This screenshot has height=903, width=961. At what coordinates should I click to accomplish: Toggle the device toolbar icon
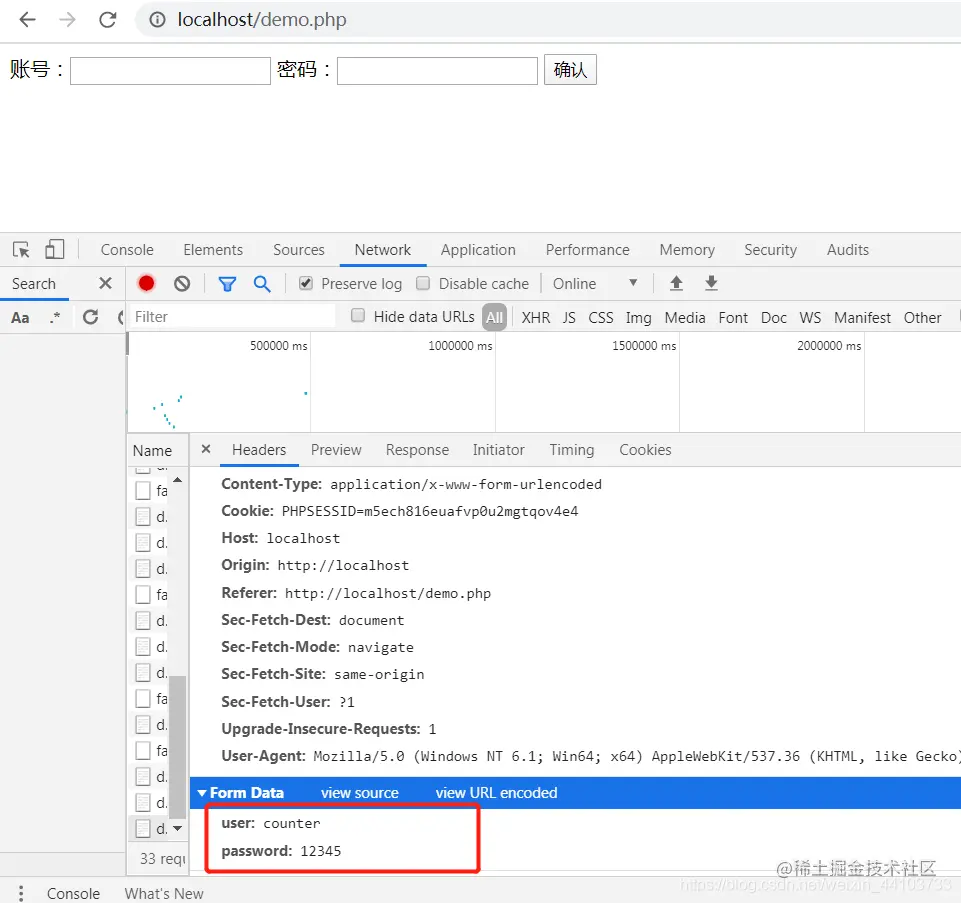55,249
